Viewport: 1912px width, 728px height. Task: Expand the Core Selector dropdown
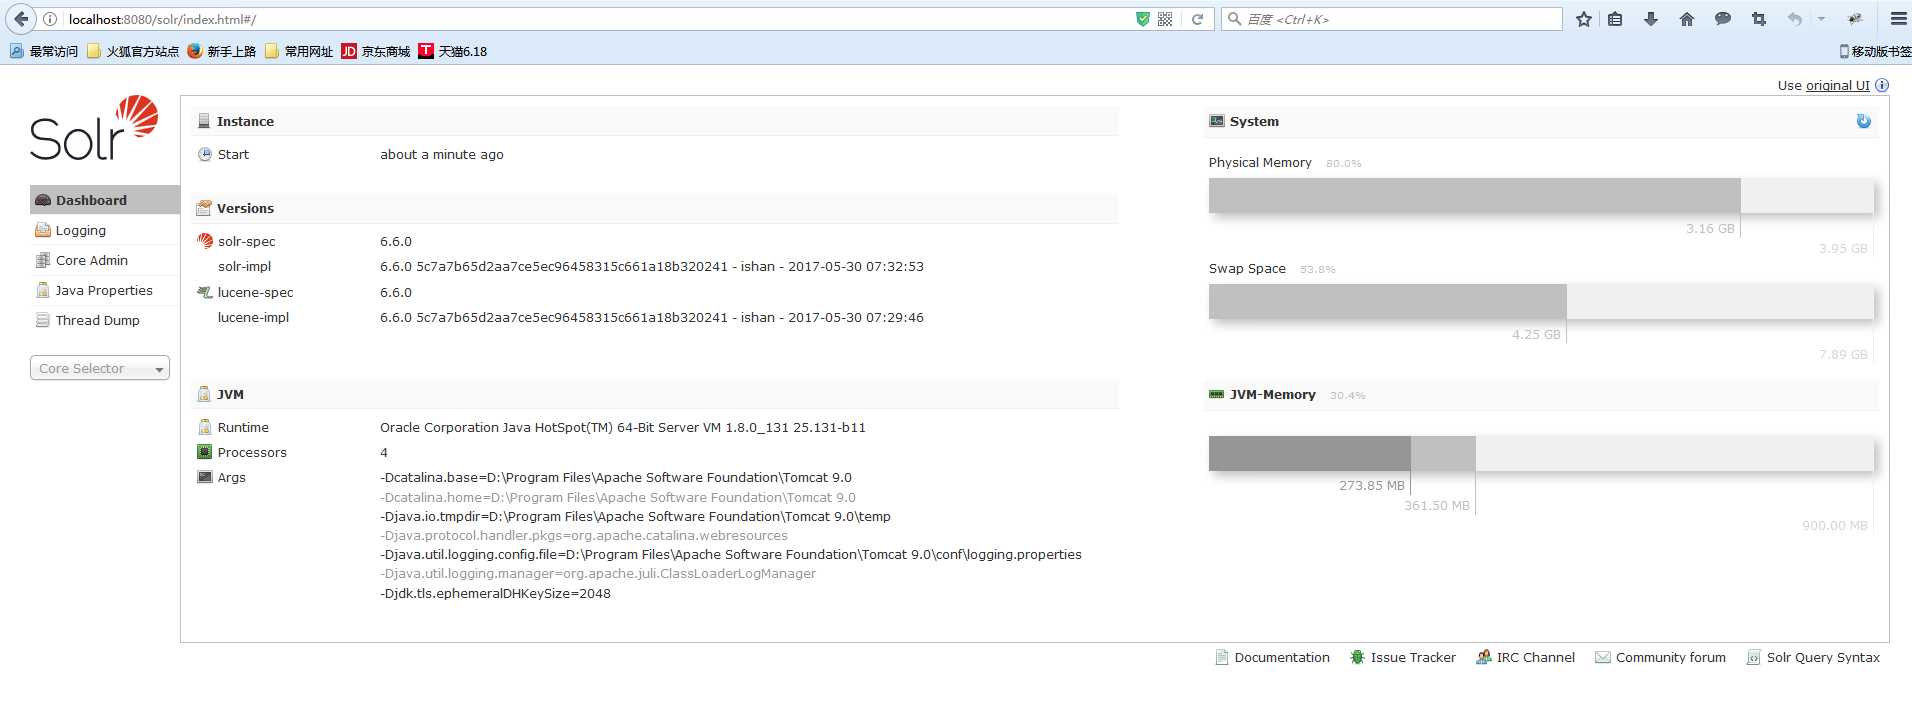(x=100, y=368)
